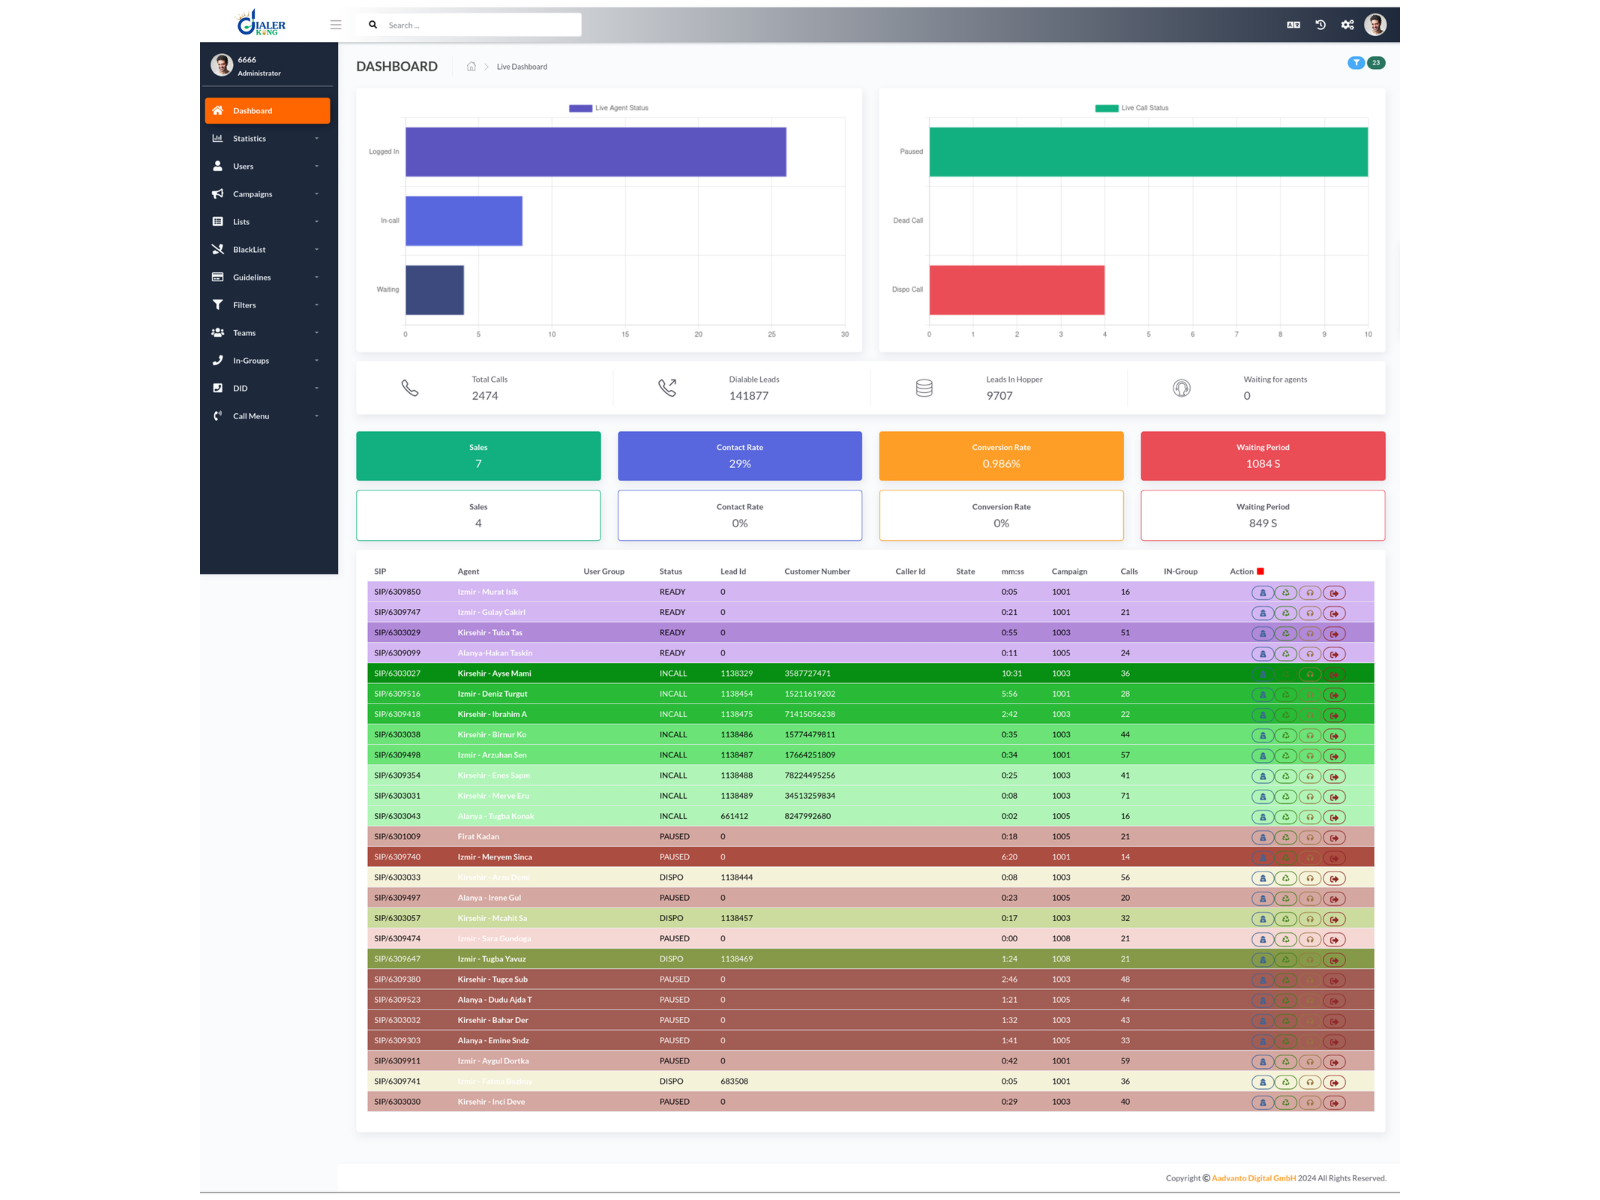1600x1200 pixels.
Task: Click the search magnifier icon
Action: 372,24
